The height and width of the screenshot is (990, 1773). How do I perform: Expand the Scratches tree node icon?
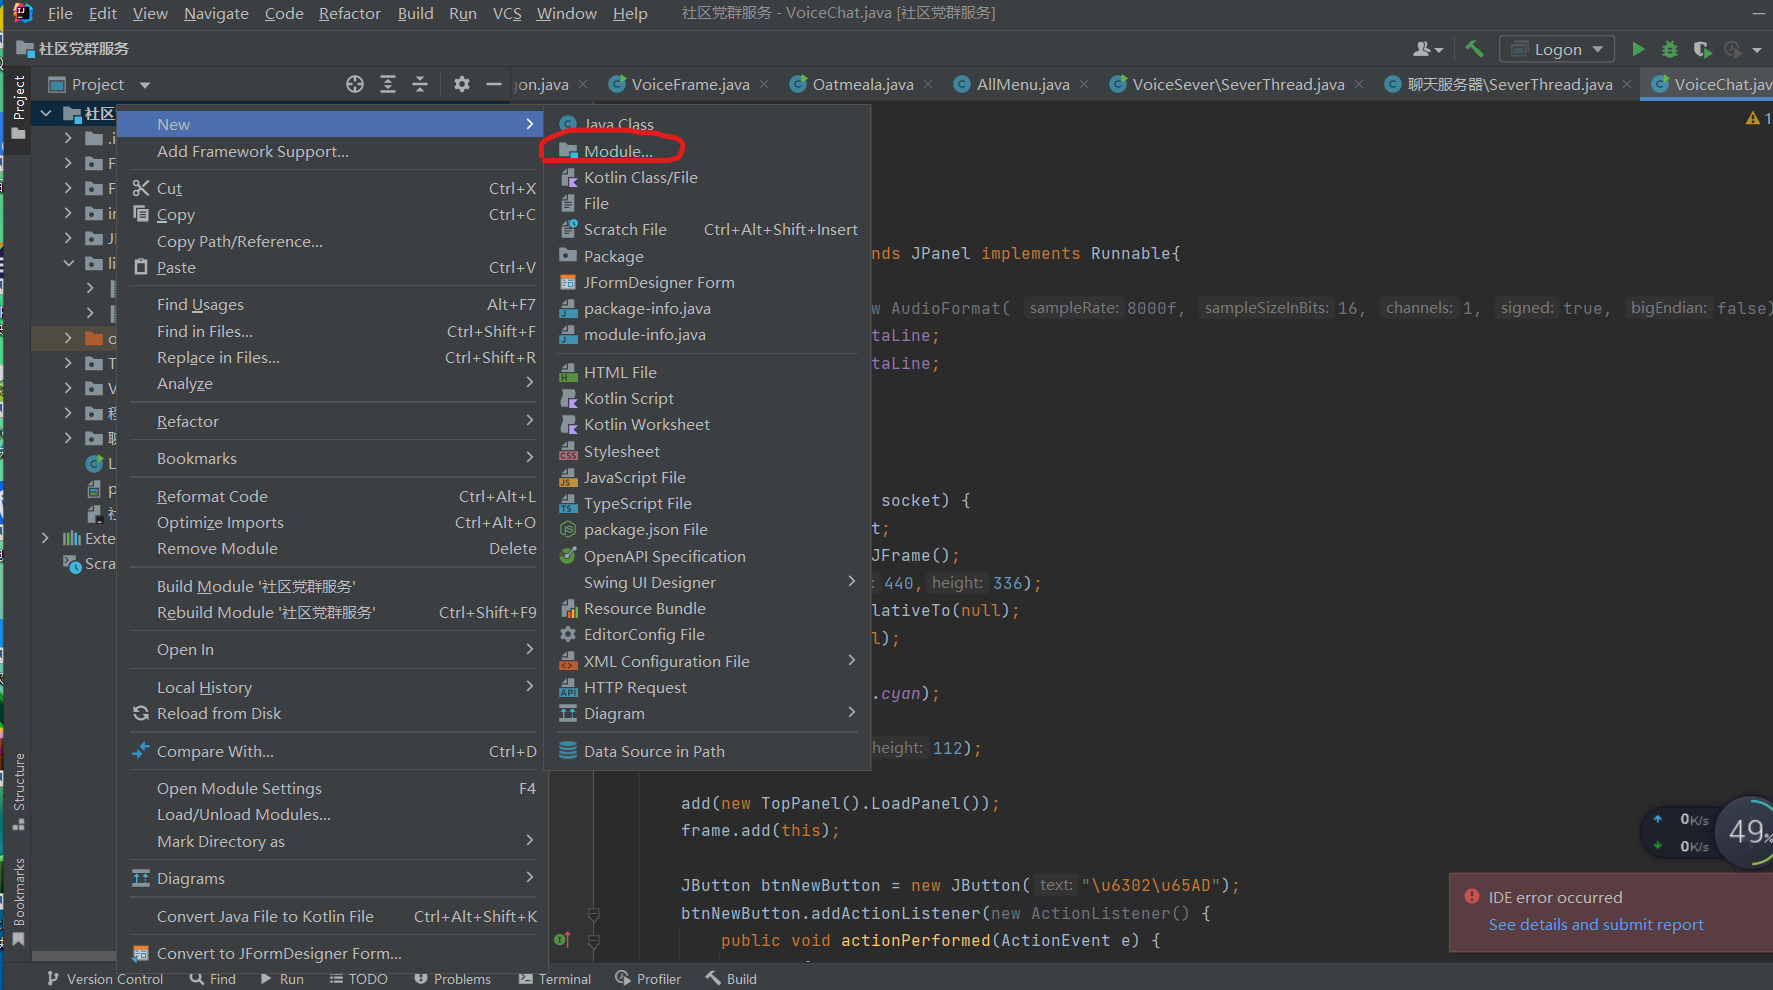(72, 564)
